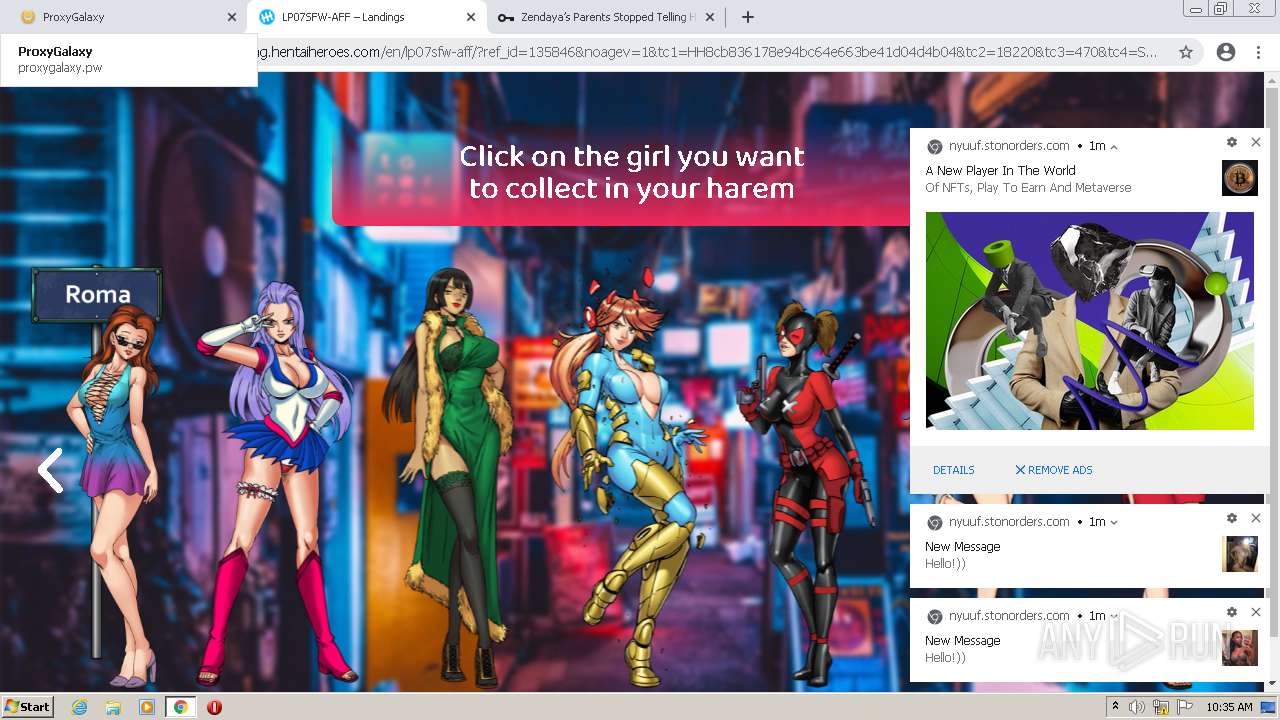
Task: Open settings gear of first New Message notification
Action: pos(1232,518)
